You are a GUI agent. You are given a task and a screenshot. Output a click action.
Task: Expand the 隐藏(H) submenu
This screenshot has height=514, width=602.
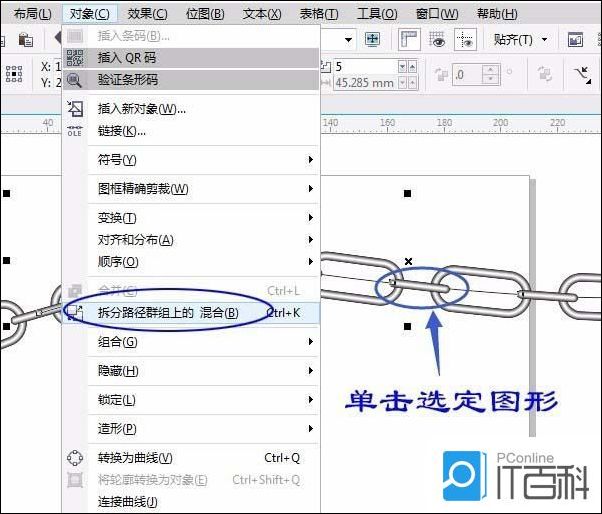[191, 371]
